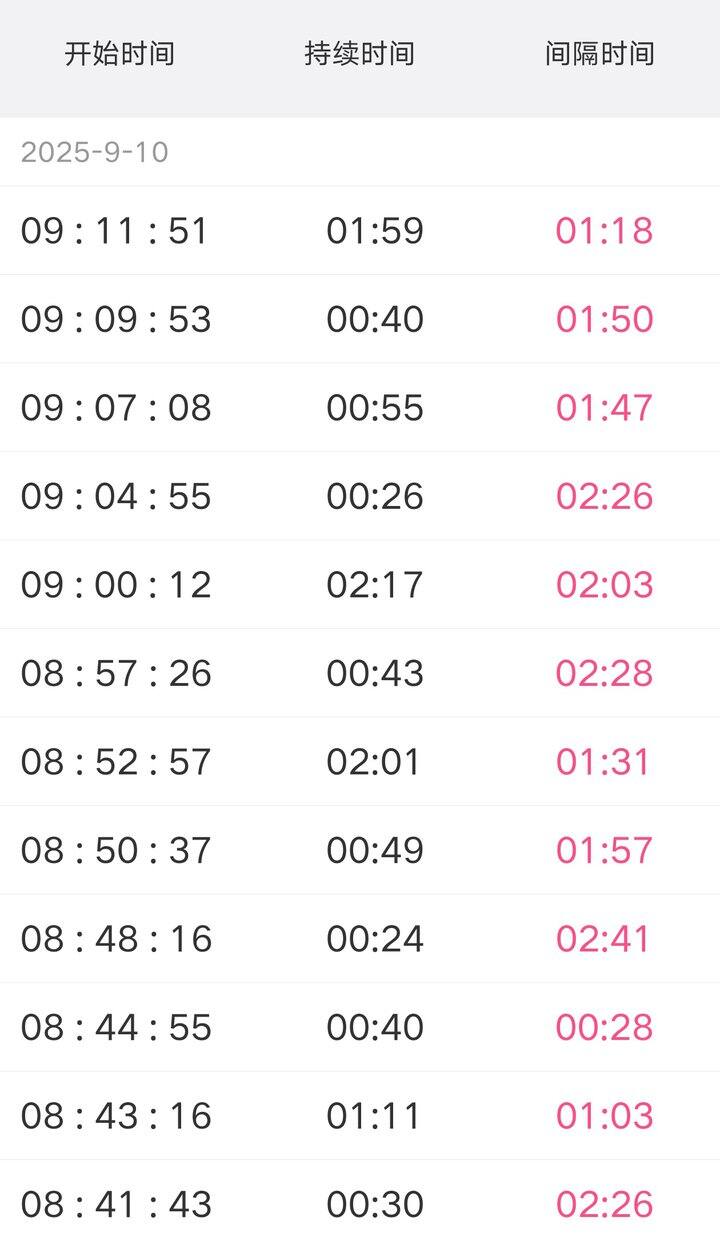This screenshot has height=1245, width=720.
Task: Open the record starting at 09 : 09 : 53
Action: [360, 319]
